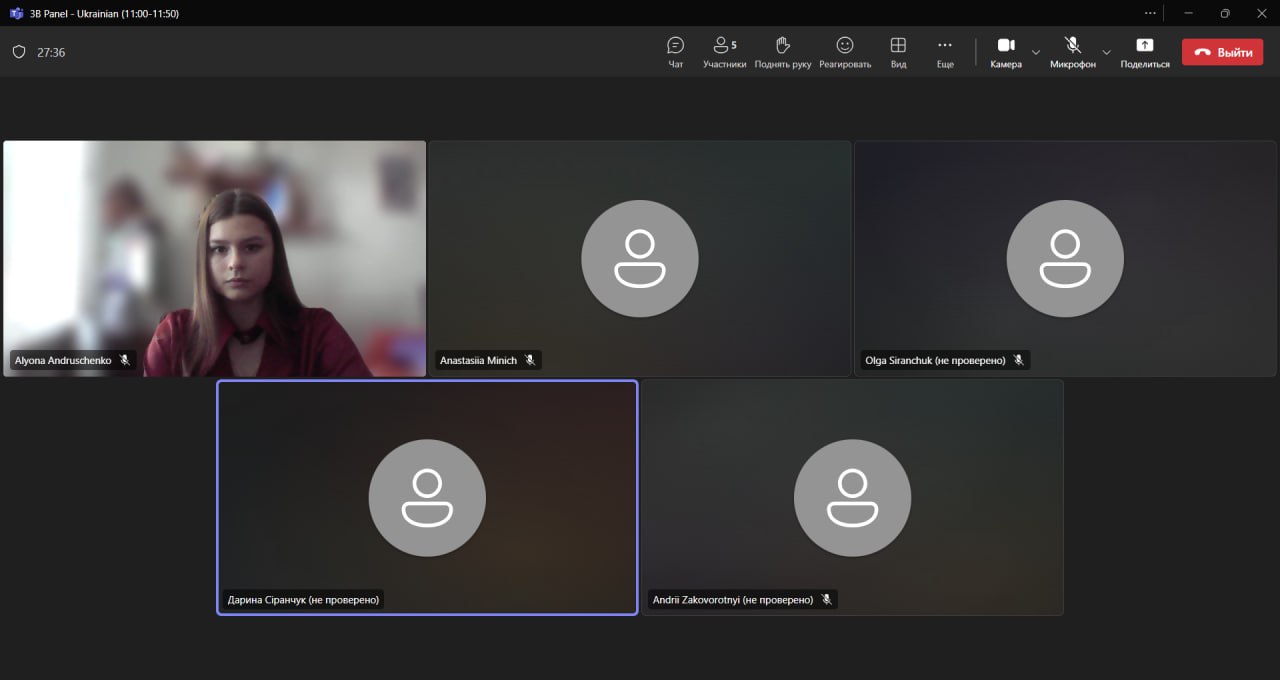Image resolution: width=1280 pixels, height=680 pixels.
Task: Show the Участники participants list
Action: point(724,52)
